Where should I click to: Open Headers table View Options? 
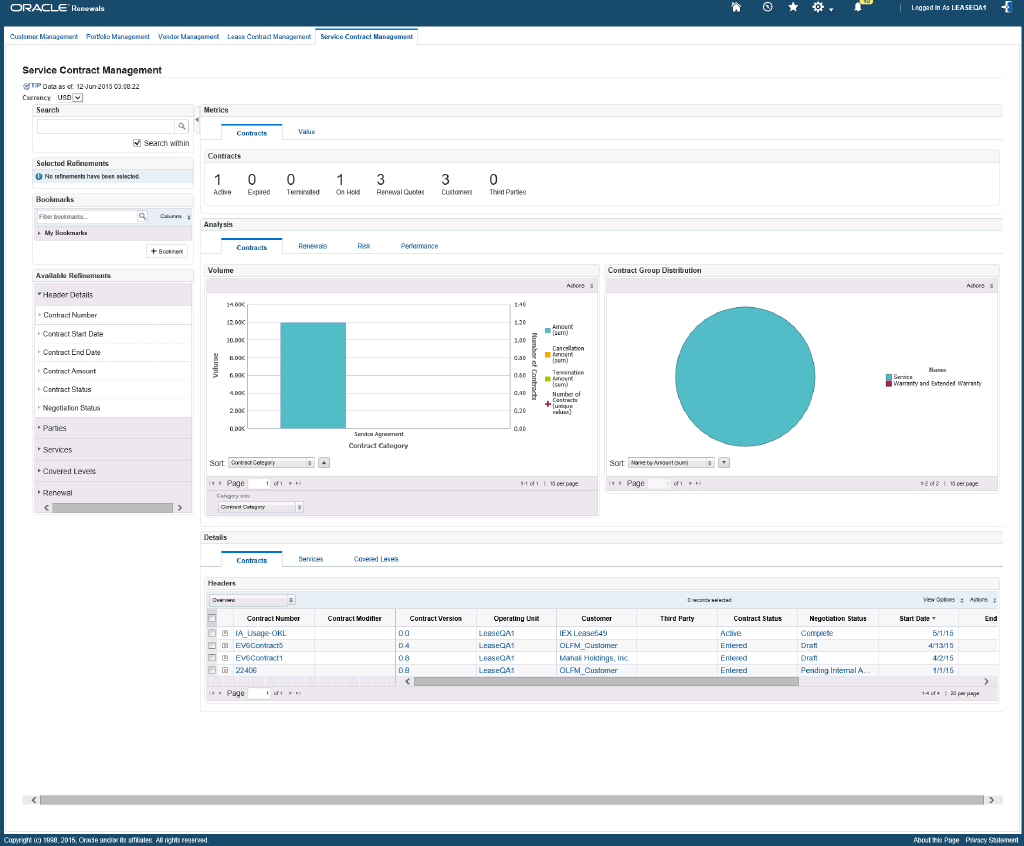click(942, 600)
